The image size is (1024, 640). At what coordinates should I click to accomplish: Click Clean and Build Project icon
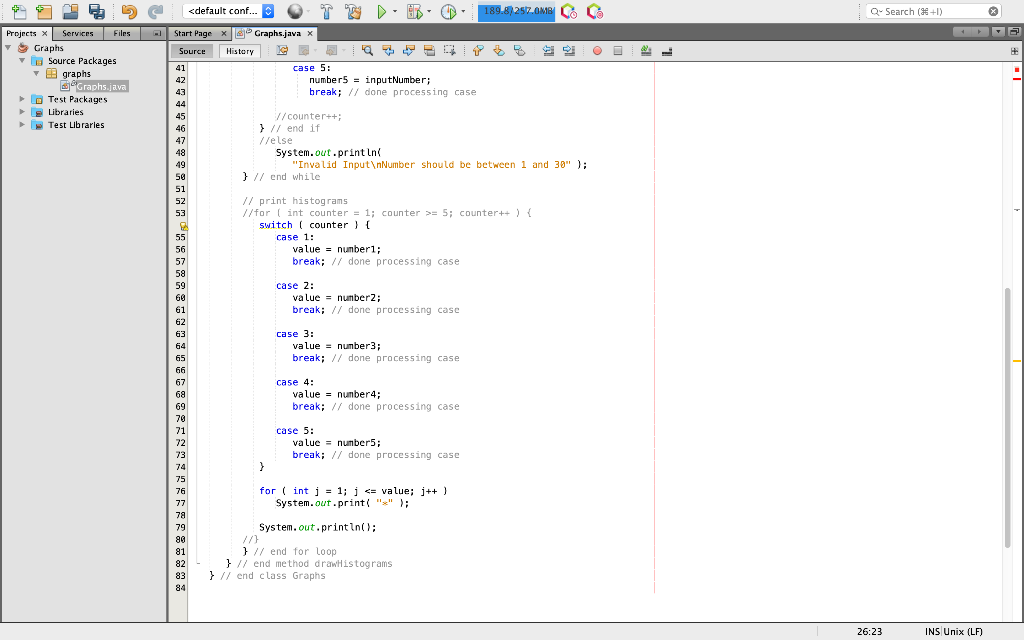[352, 12]
